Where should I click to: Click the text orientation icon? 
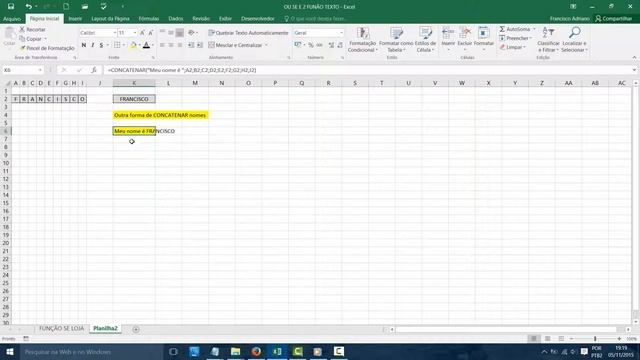(191, 33)
